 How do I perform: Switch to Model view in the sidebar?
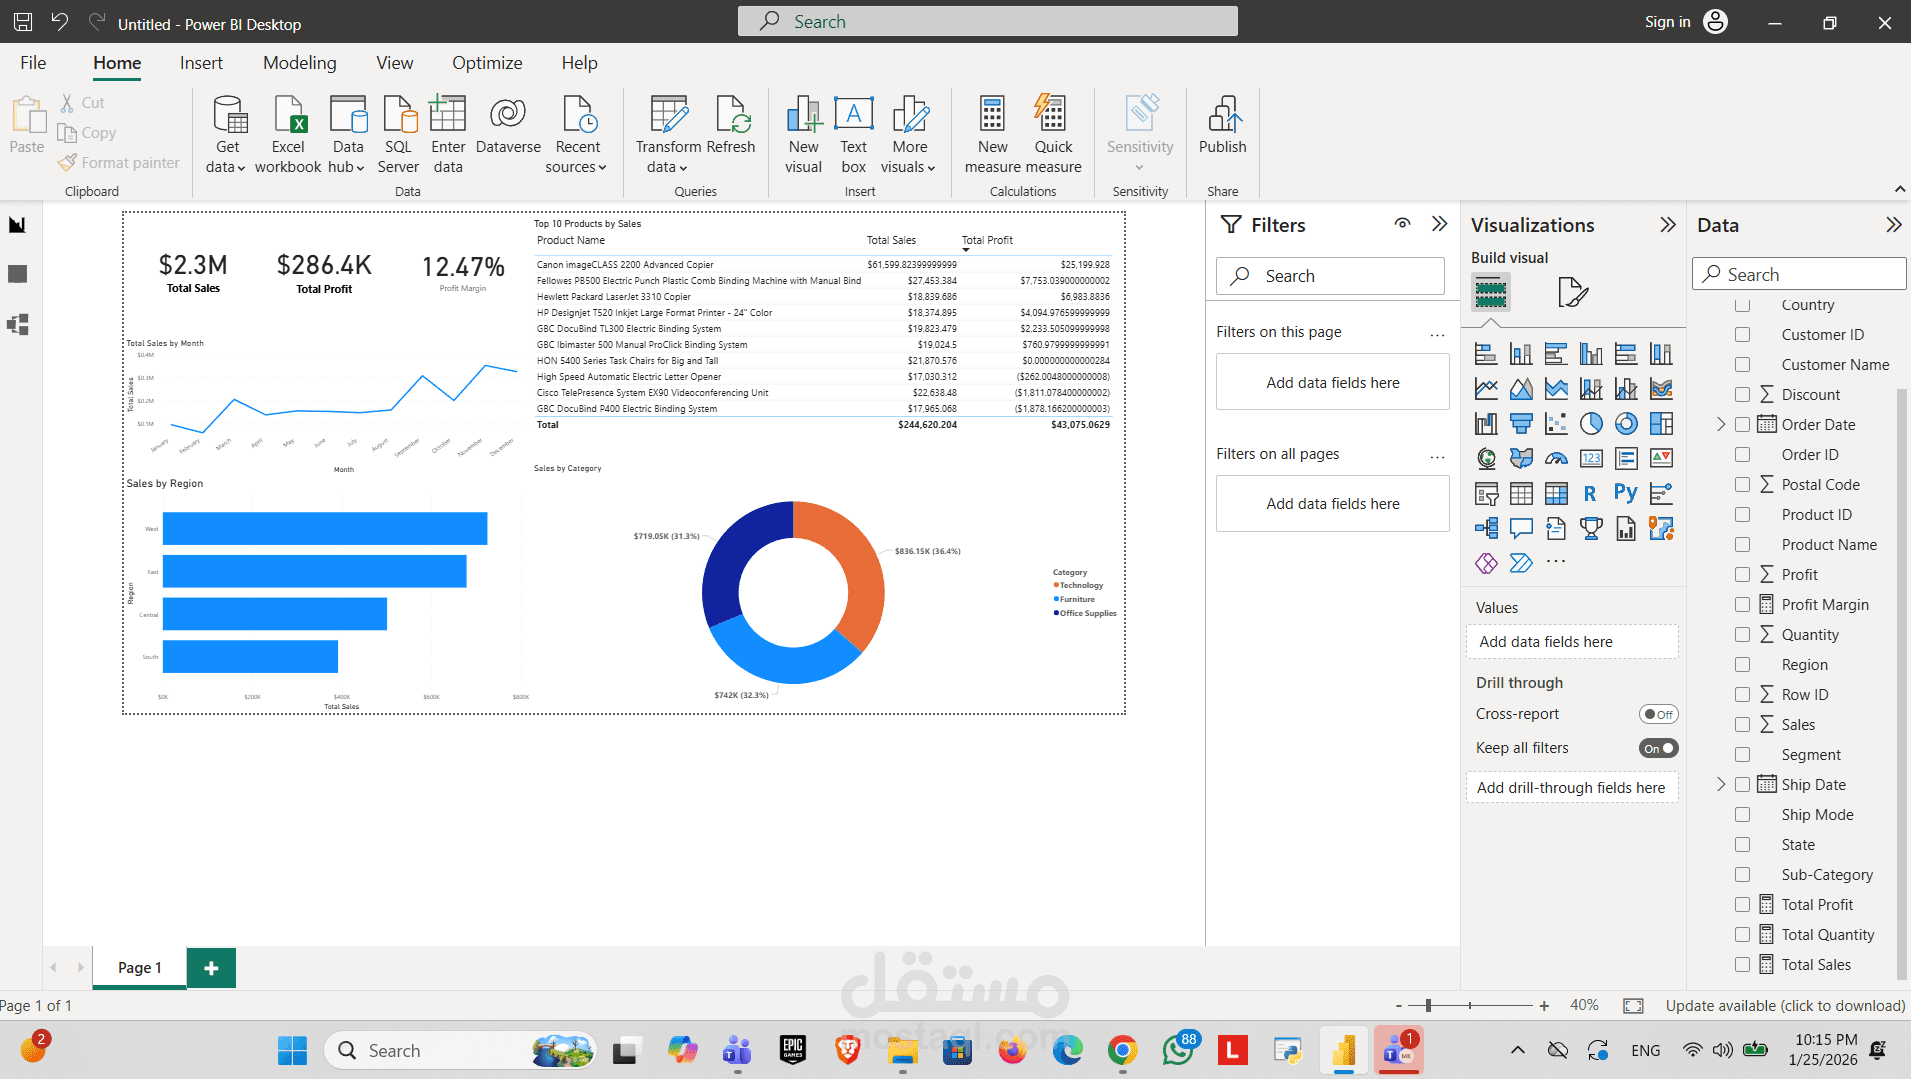point(18,324)
